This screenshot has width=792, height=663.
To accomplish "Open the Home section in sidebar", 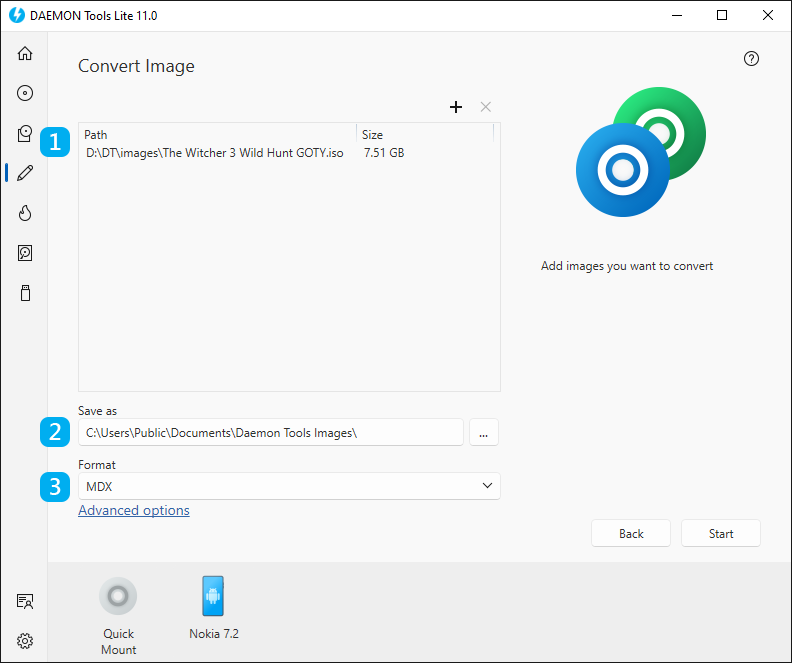I will 25,53.
